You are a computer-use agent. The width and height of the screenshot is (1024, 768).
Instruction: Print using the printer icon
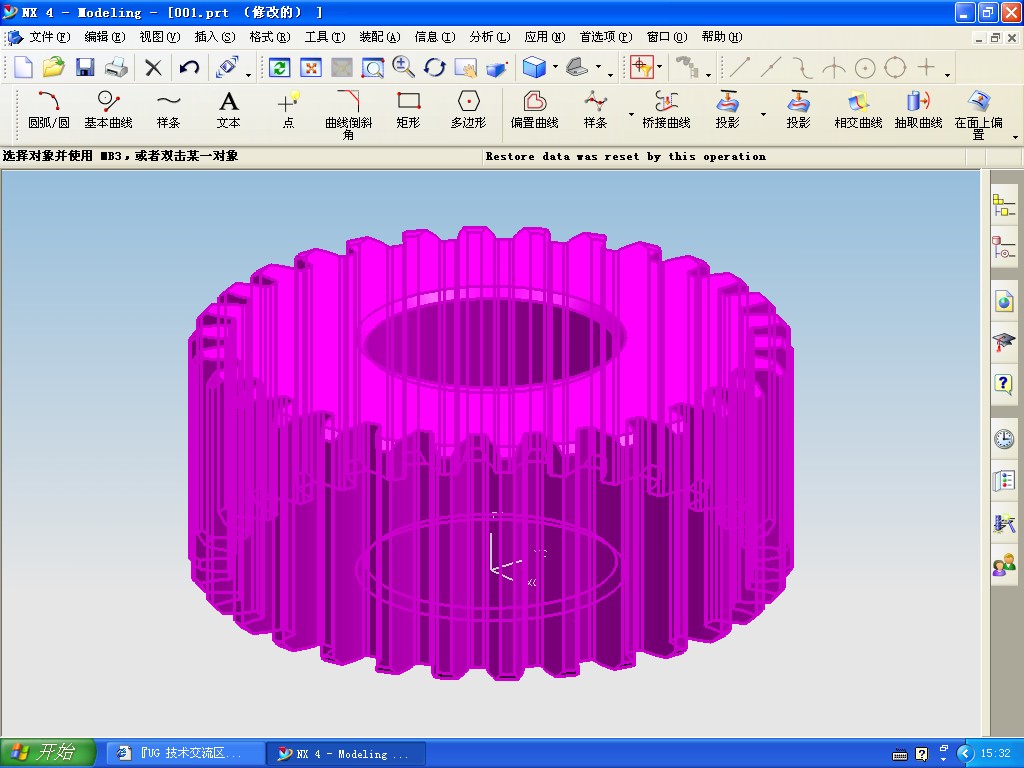[x=116, y=67]
